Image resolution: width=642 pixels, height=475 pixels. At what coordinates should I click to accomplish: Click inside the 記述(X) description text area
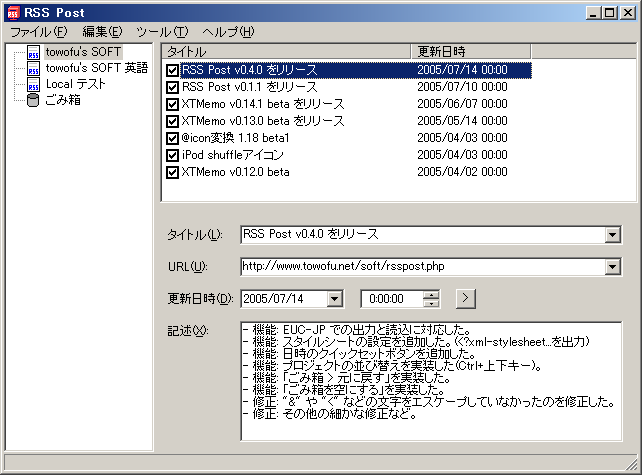[x=431, y=381]
